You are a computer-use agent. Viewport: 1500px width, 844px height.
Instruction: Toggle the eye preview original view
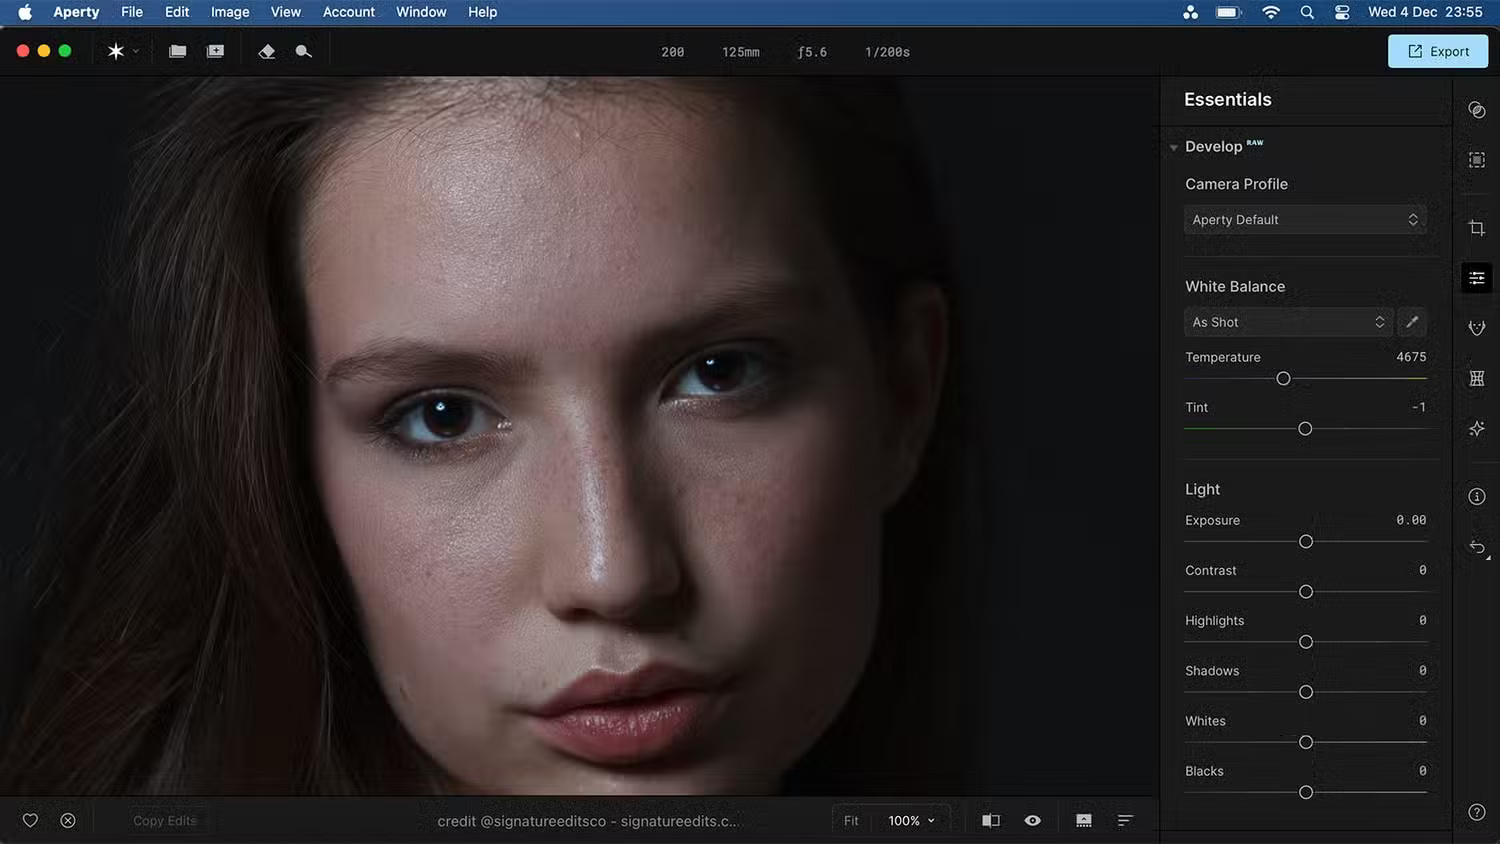(1032, 820)
